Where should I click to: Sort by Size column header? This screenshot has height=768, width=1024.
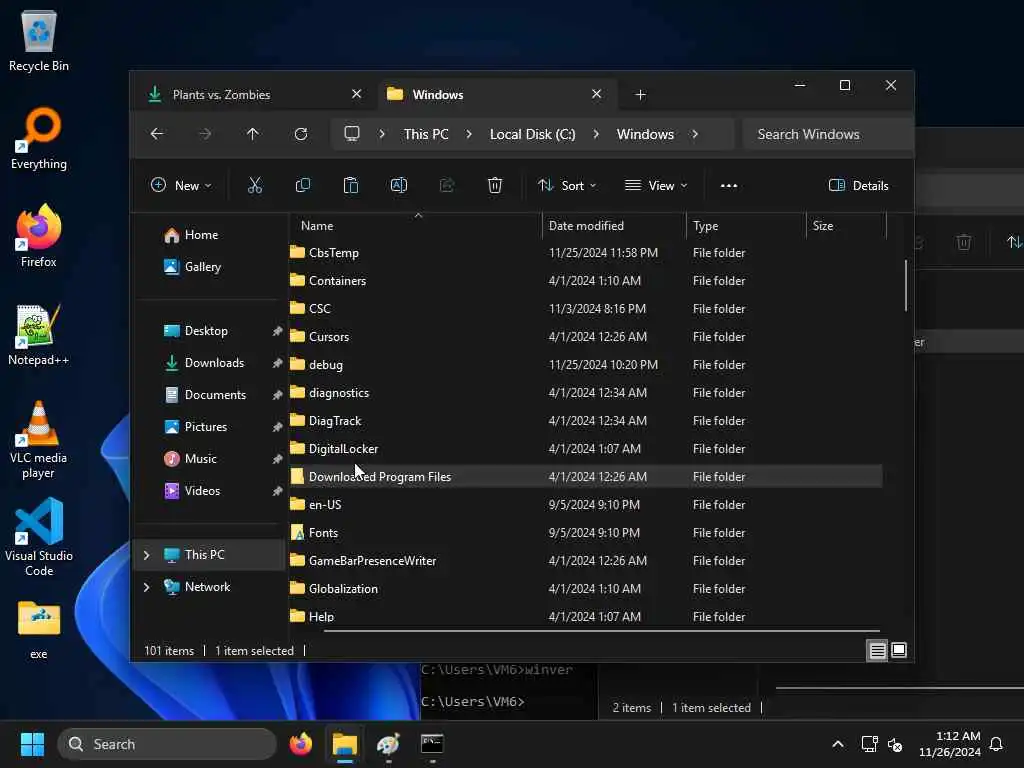pos(846,226)
